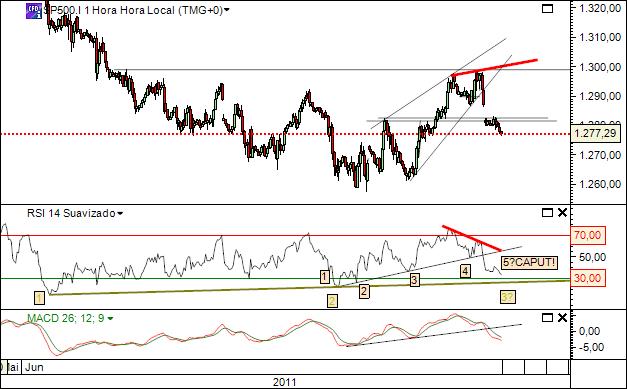Click the 1.310,00 price axis value

click(x=599, y=37)
